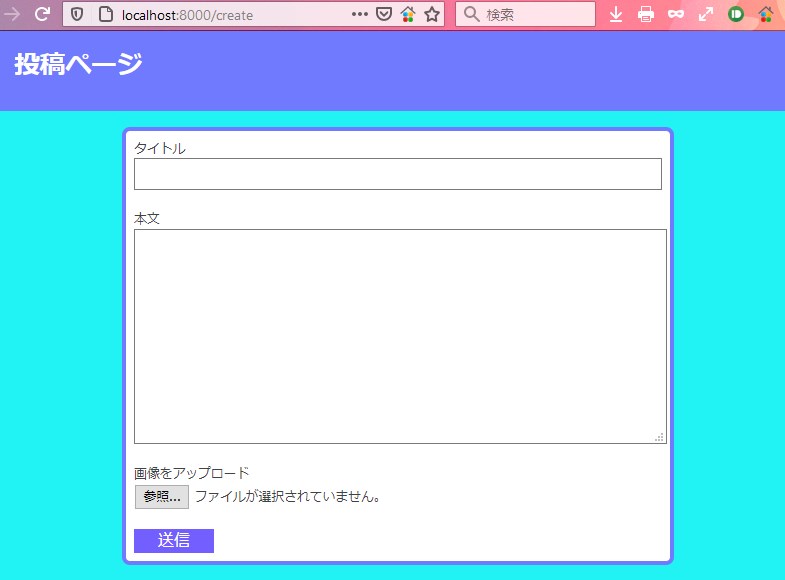Click the colorful house icon in address bar
This screenshot has height=580, width=785.
[407, 14]
